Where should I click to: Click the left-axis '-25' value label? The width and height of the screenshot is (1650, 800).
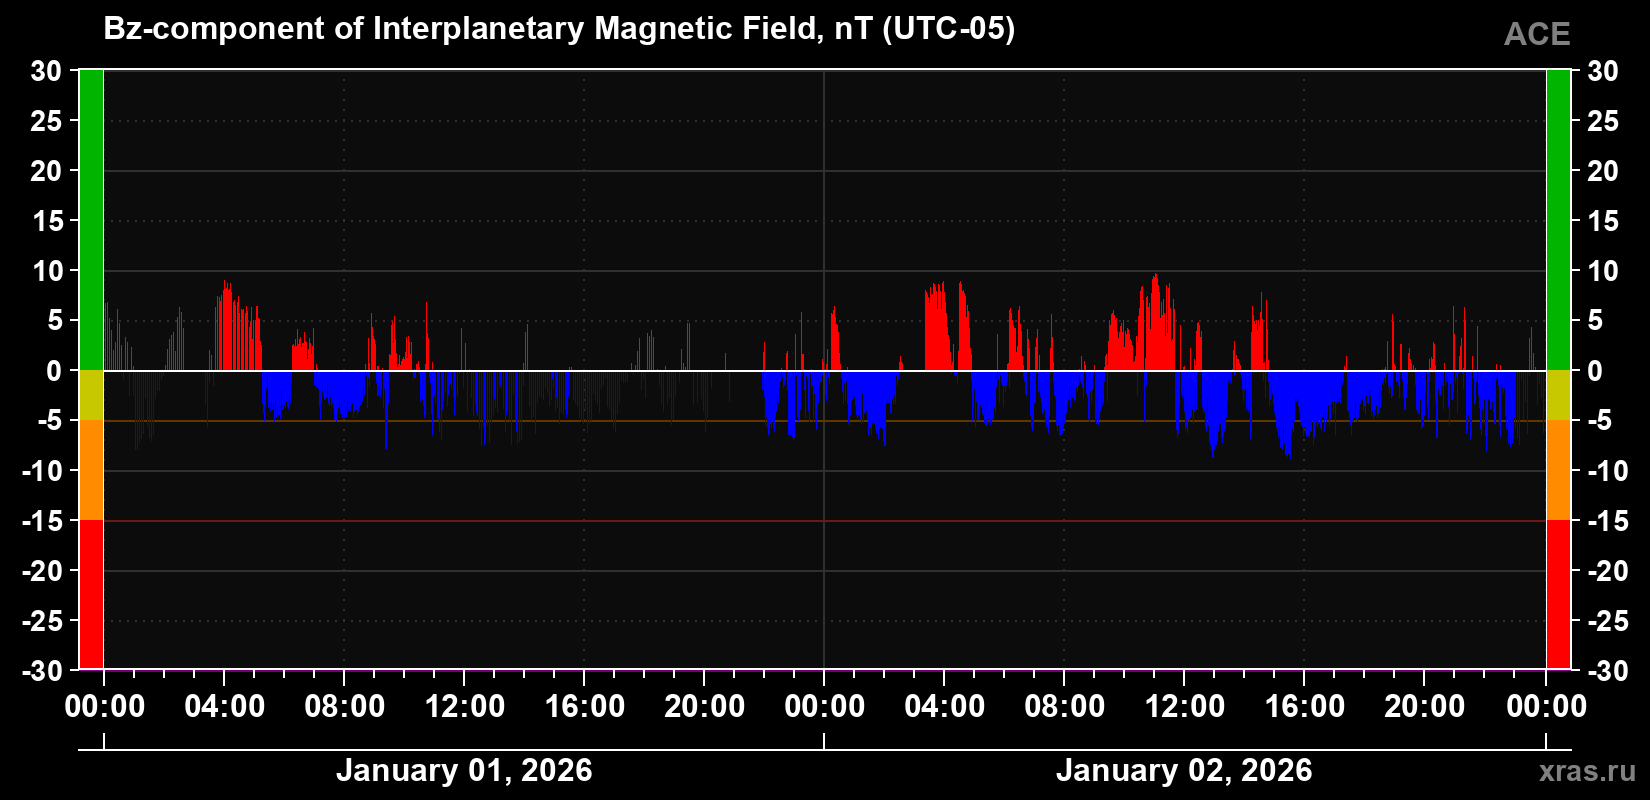click(x=42, y=621)
